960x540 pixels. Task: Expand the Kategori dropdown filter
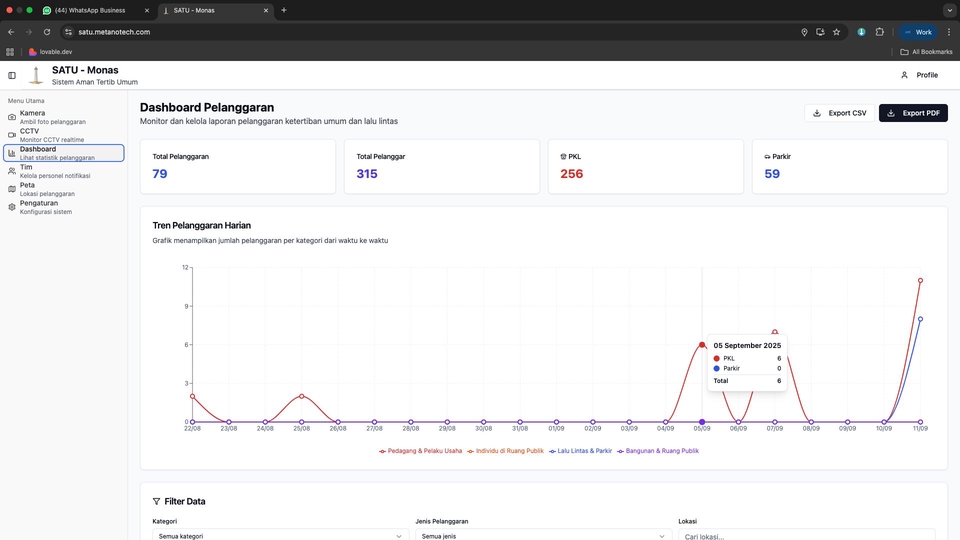[279, 536]
